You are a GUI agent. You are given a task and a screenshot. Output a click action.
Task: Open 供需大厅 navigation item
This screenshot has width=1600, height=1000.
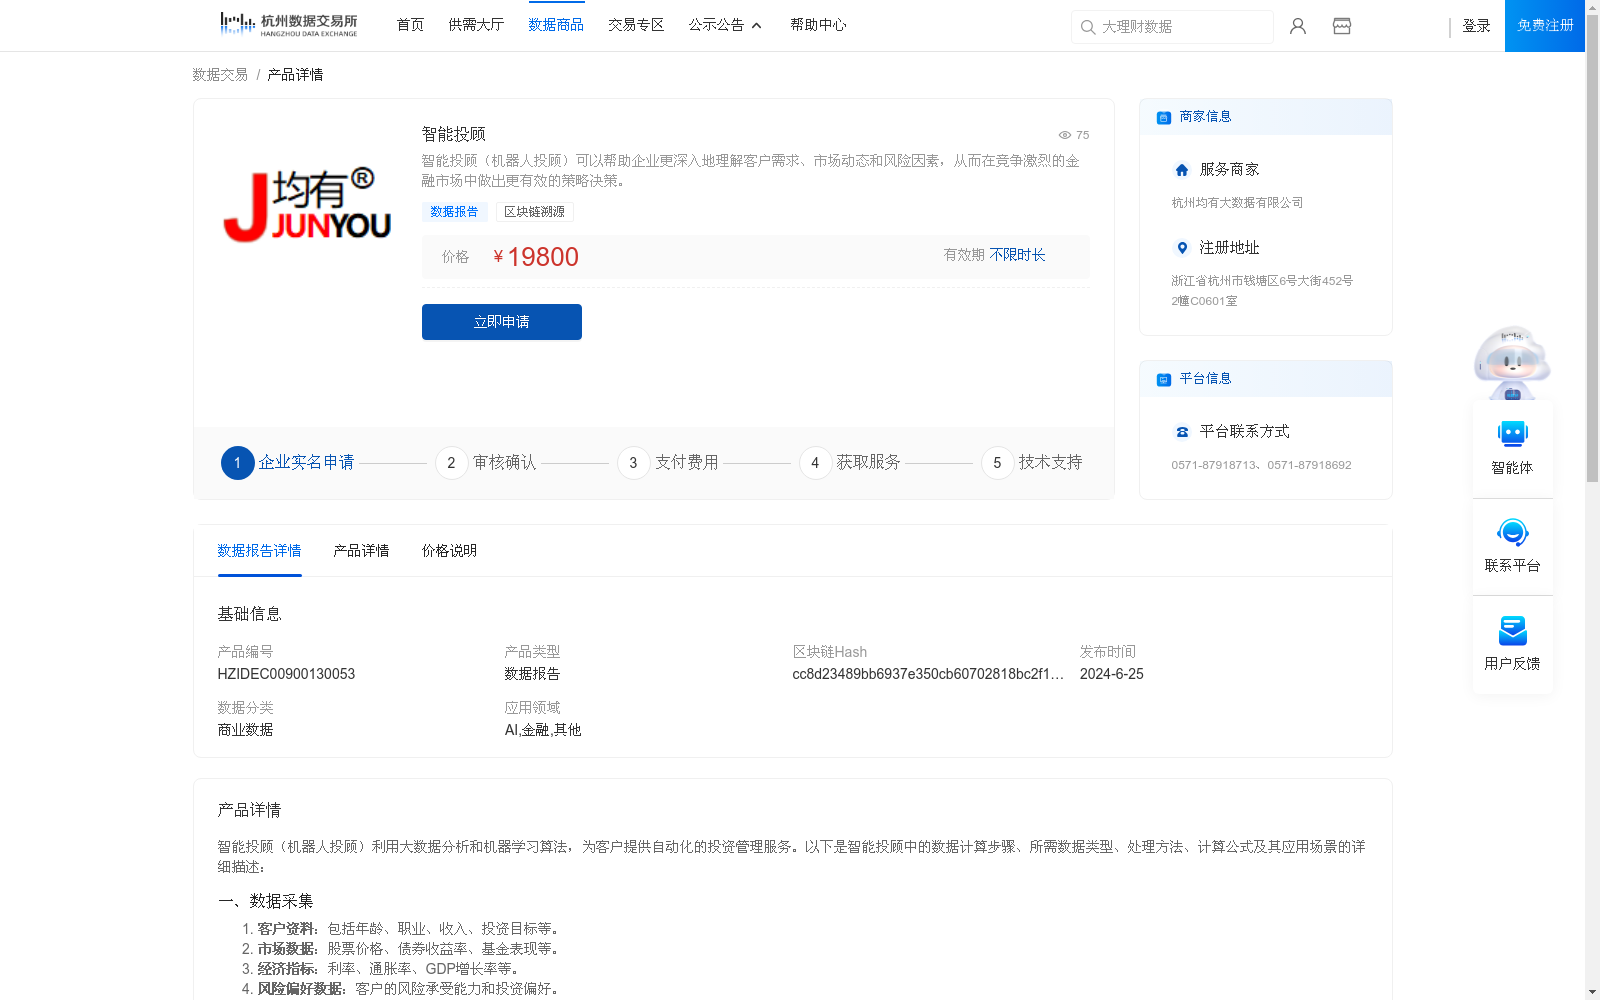point(476,25)
